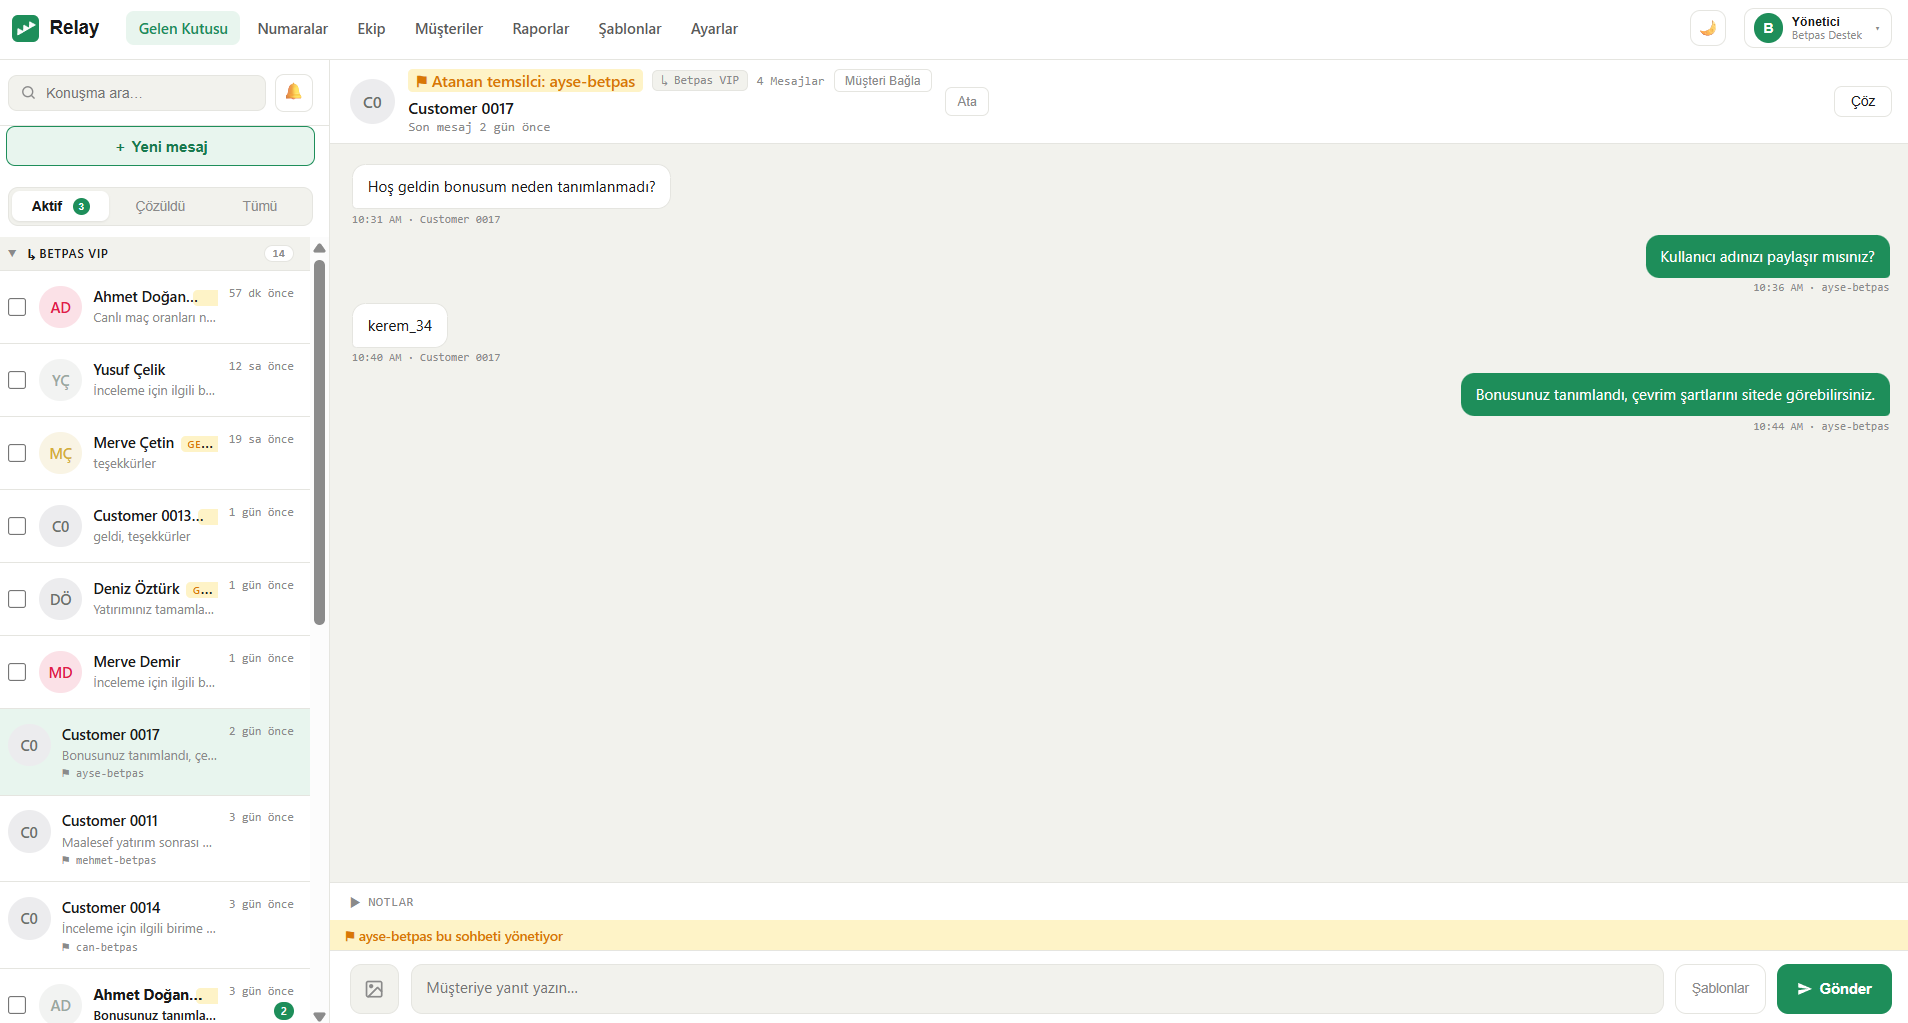The image size is (1908, 1023).
Task: Click the Konuşma ara search field
Action: (137, 93)
